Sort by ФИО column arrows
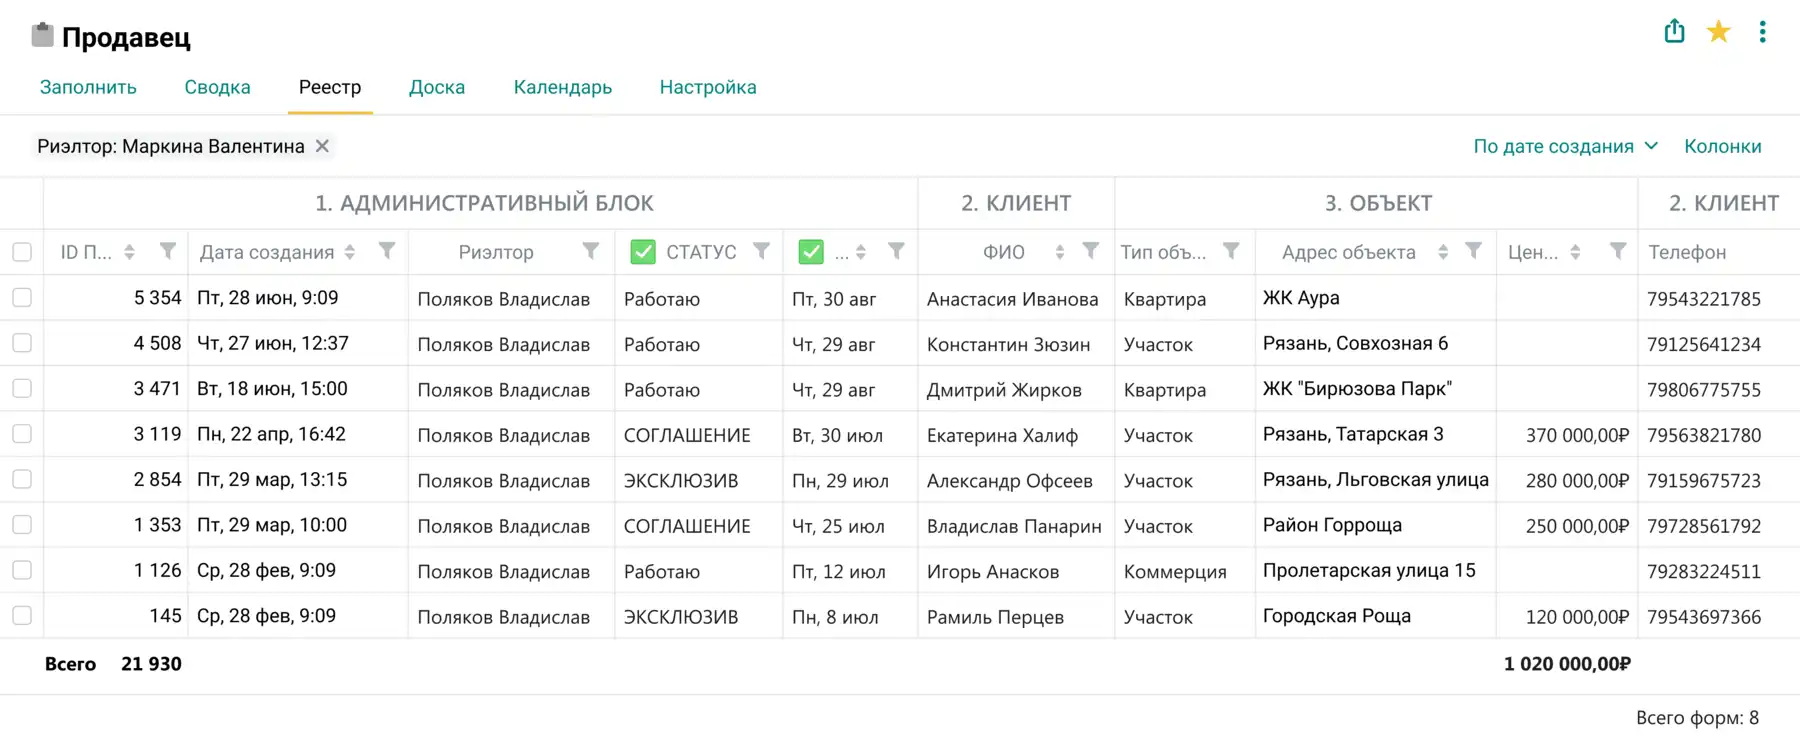 [x=1059, y=252]
